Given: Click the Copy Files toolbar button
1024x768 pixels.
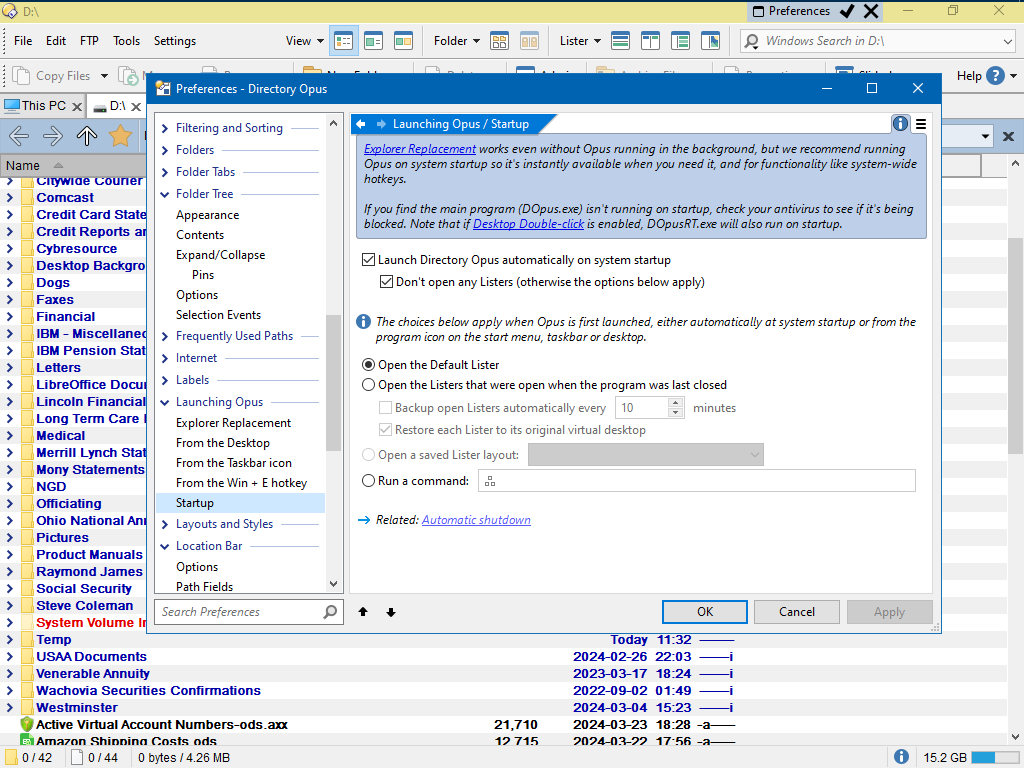Looking at the screenshot, I should [x=52, y=76].
